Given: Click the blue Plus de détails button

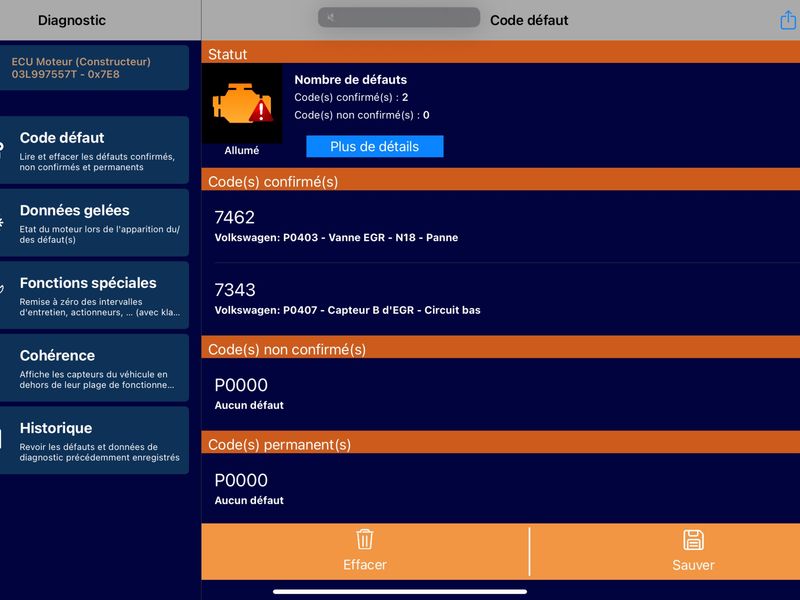Looking at the screenshot, I should click(374, 147).
